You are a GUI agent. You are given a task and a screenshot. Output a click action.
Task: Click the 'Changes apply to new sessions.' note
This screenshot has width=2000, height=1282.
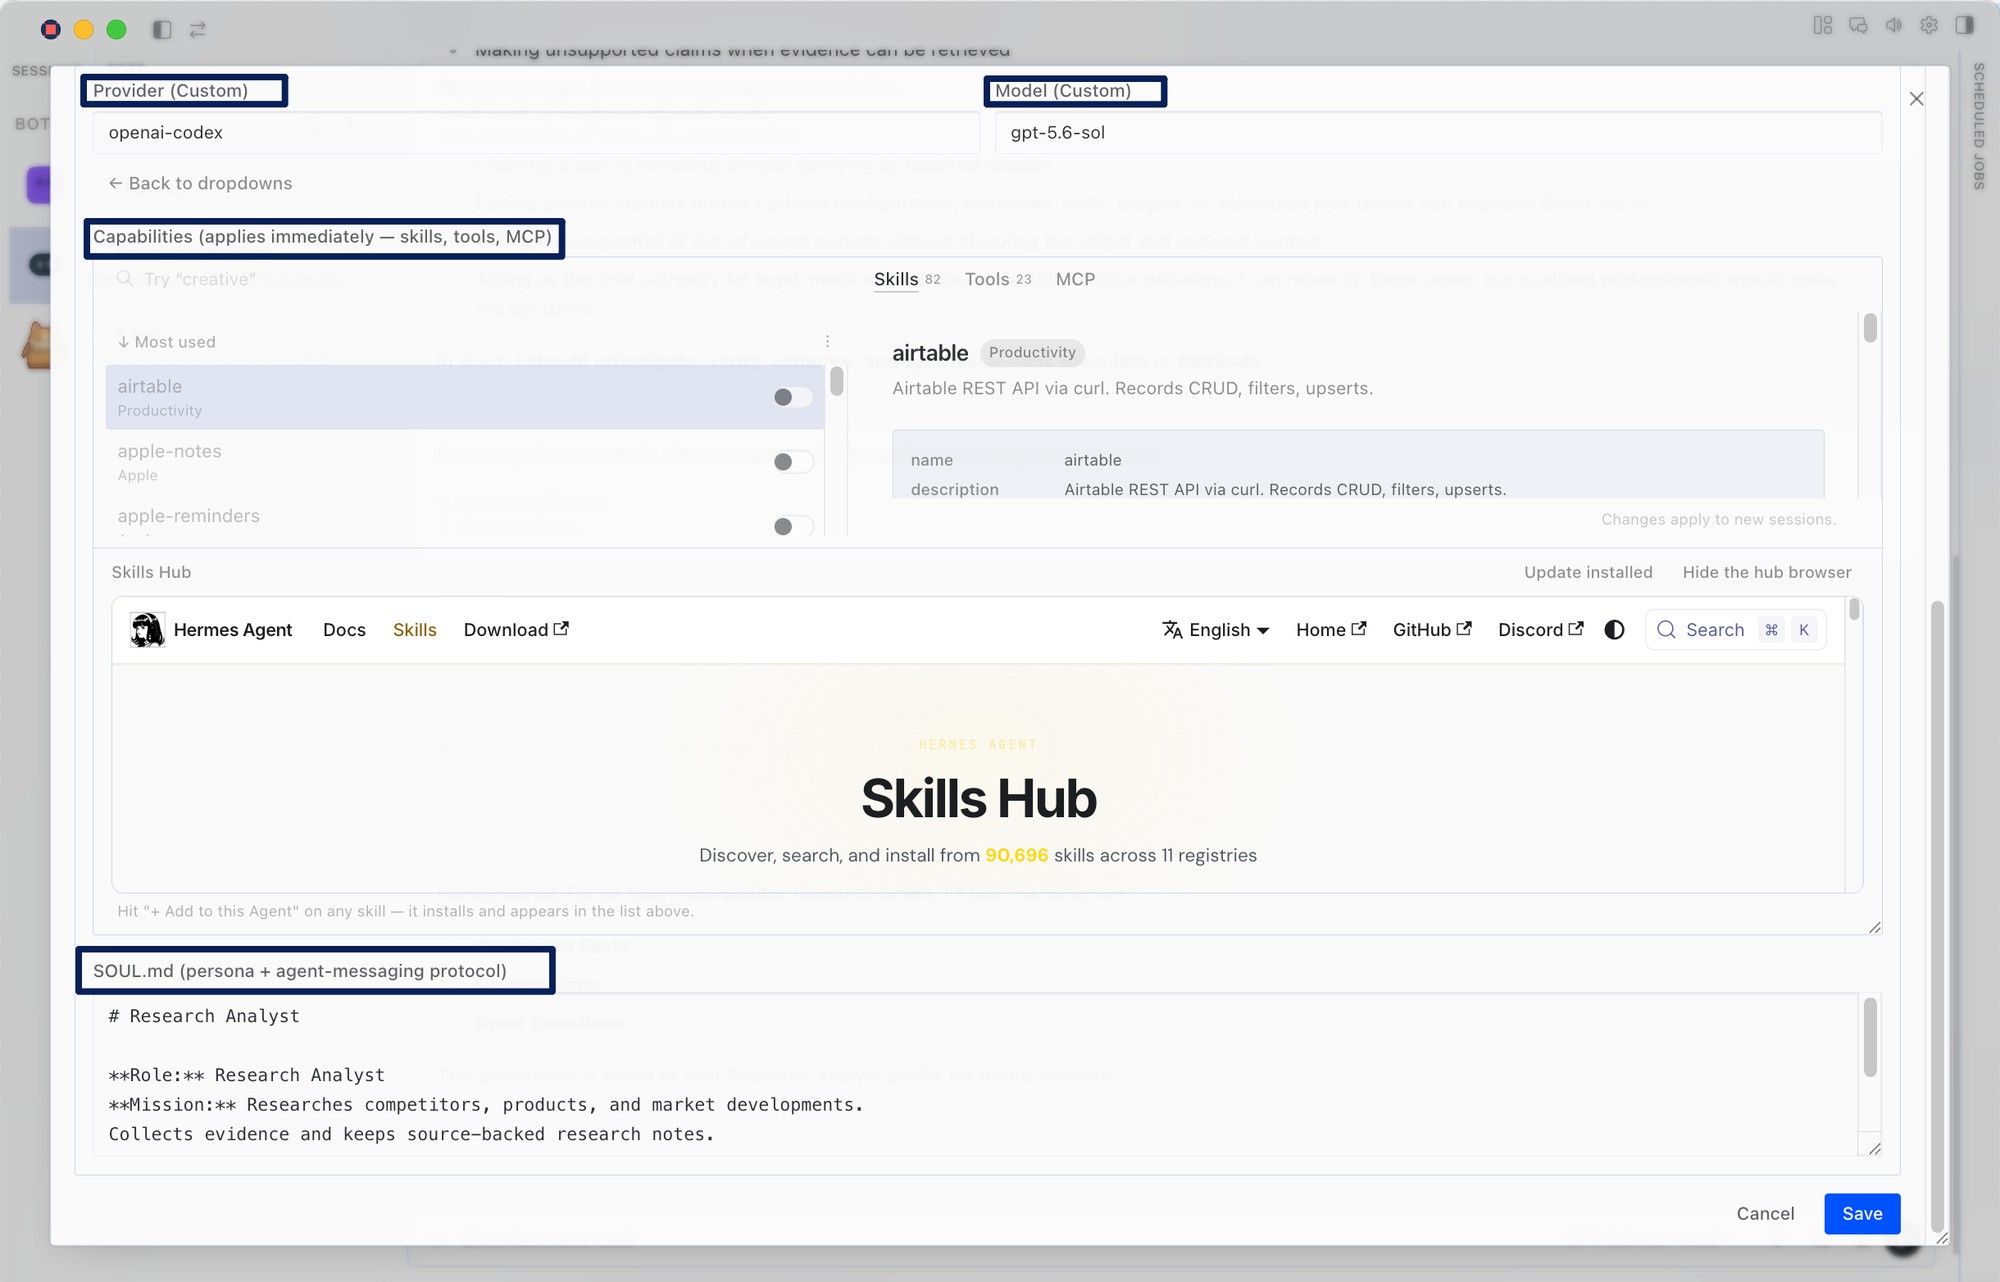point(1718,519)
